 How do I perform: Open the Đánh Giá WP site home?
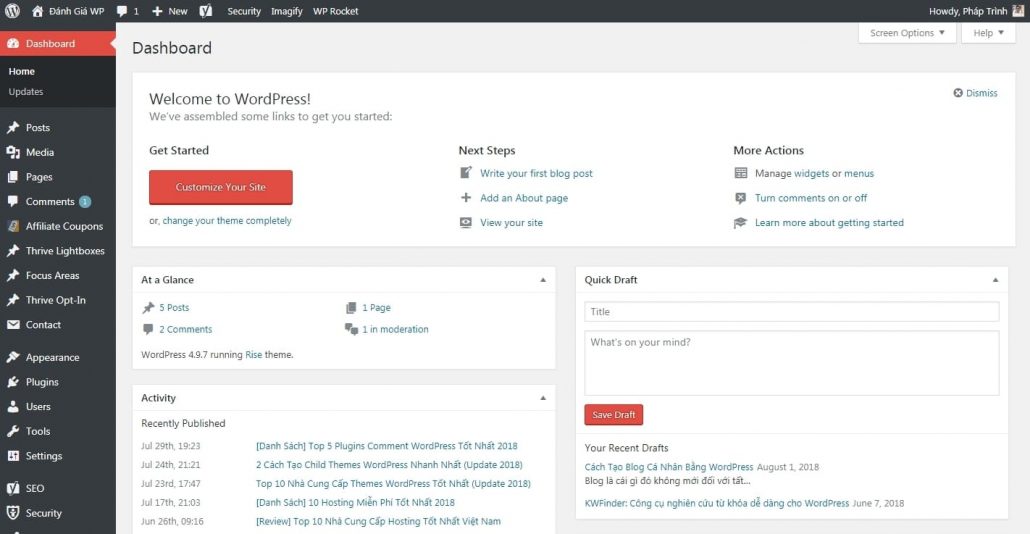[x=68, y=11]
